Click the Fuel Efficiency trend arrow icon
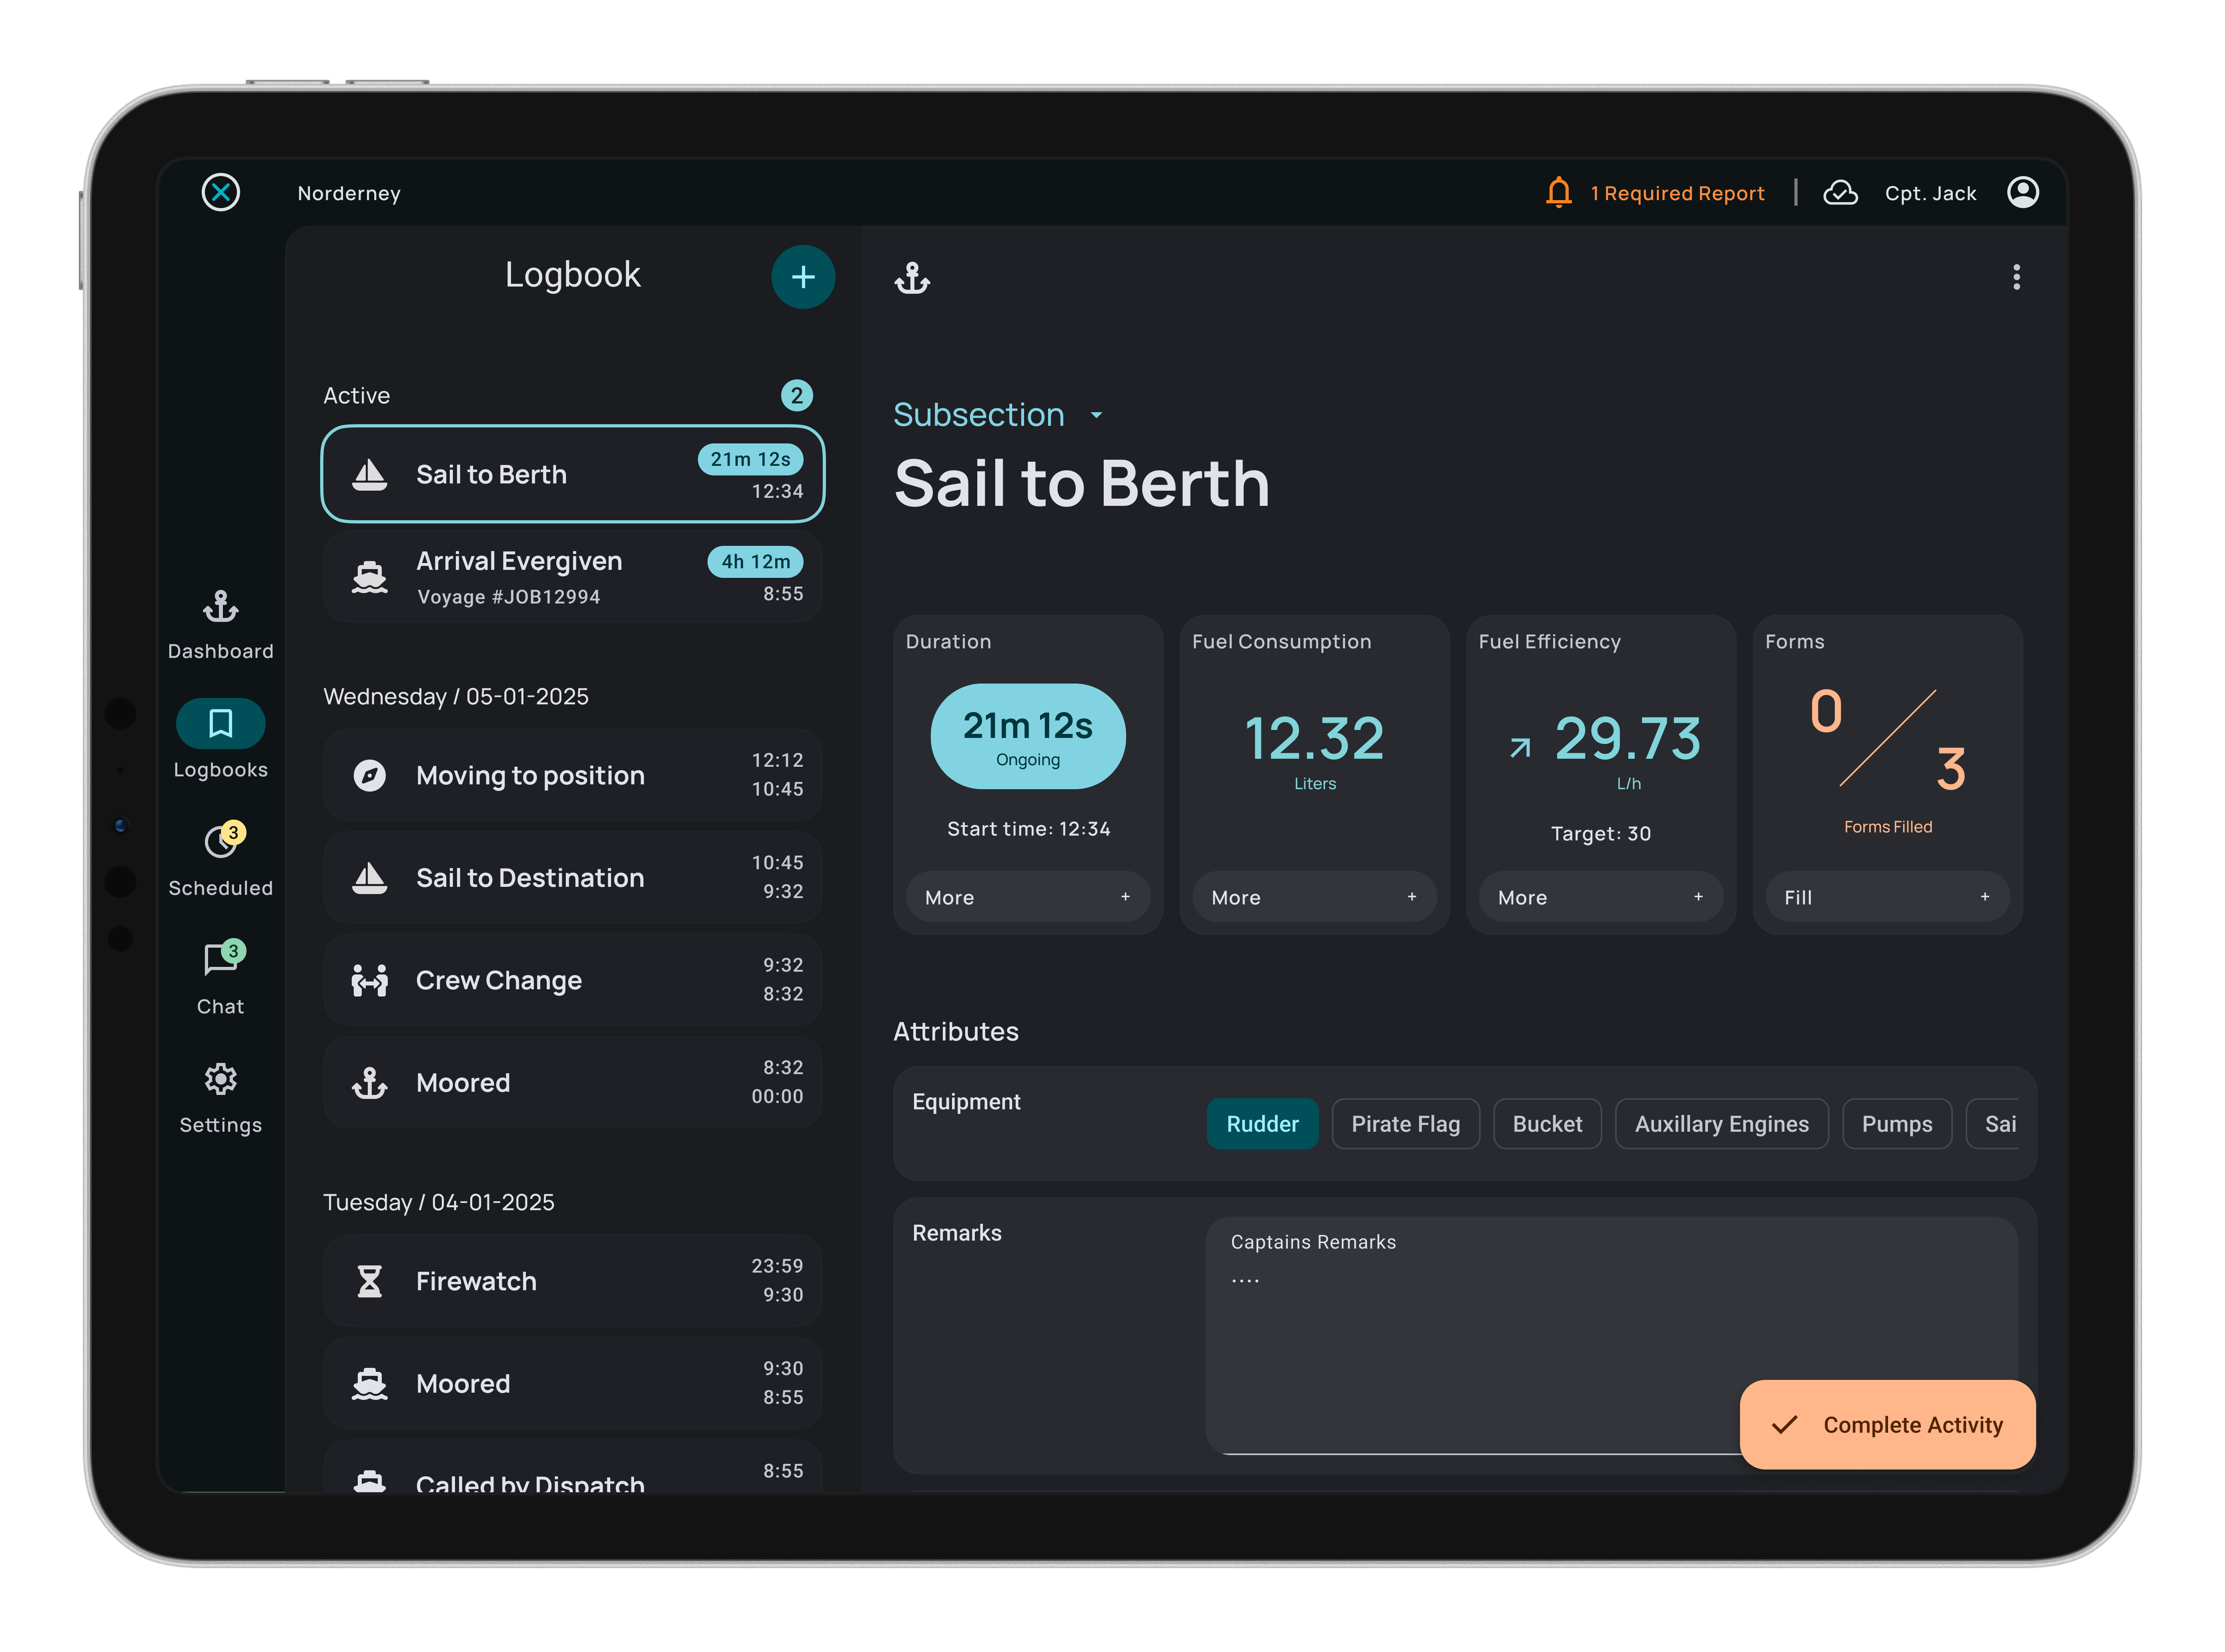The image size is (2225, 1652). [x=1519, y=747]
